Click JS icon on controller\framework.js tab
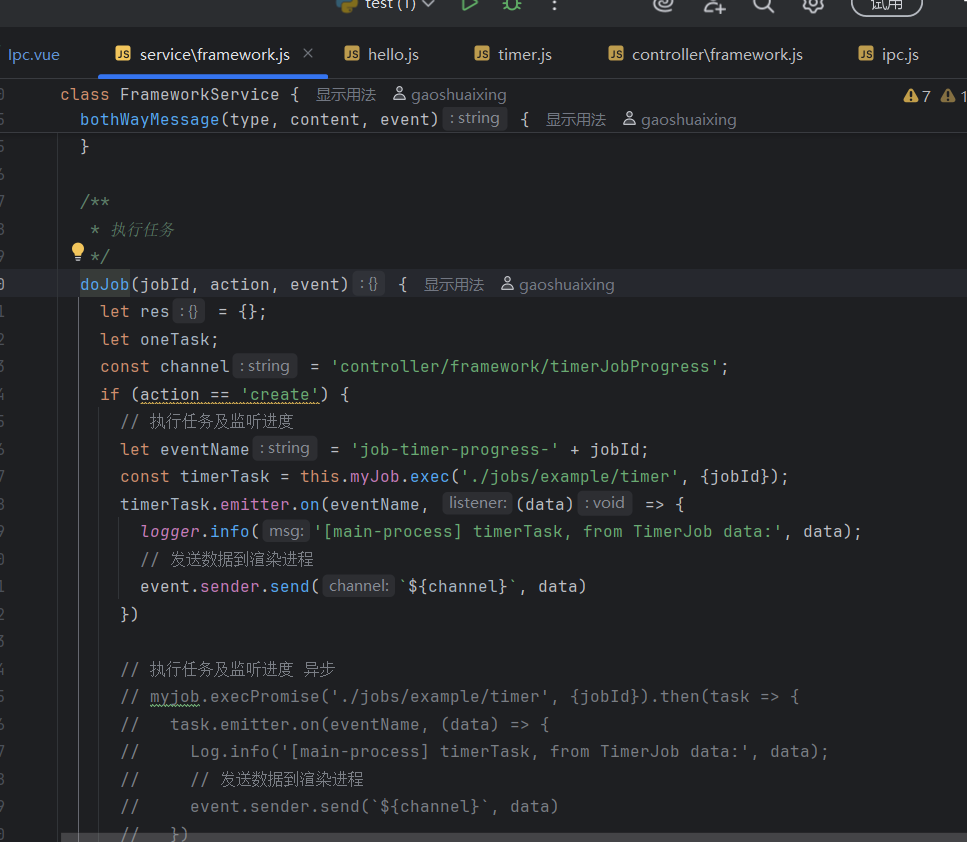The image size is (967, 842). click(615, 54)
